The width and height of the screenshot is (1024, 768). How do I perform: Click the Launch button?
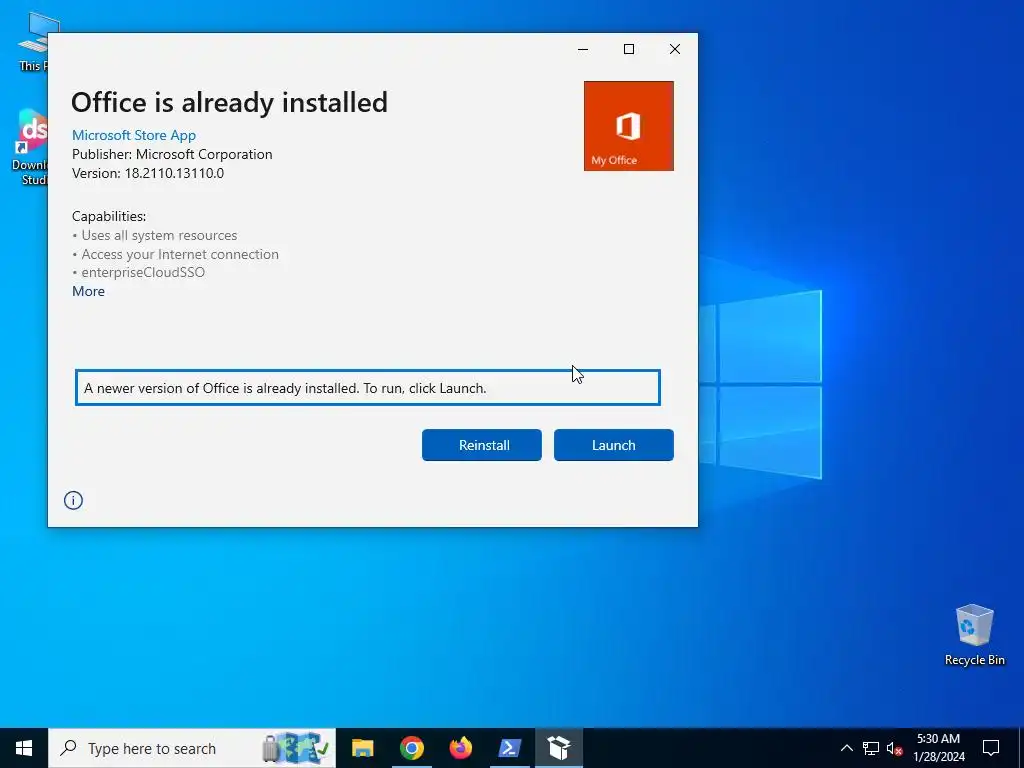coord(613,445)
